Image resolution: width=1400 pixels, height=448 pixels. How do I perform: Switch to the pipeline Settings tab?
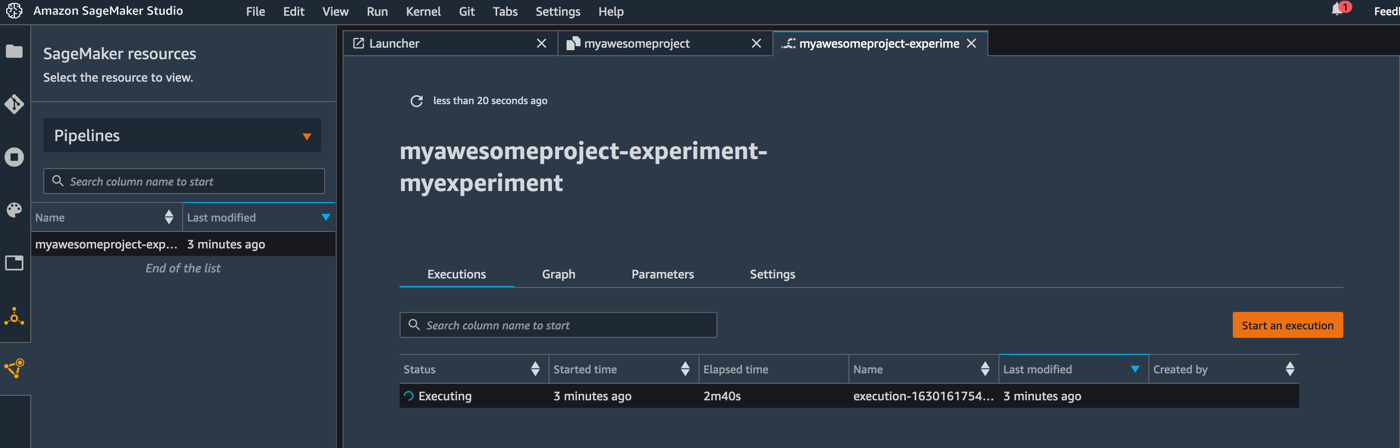[x=773, y=274]
